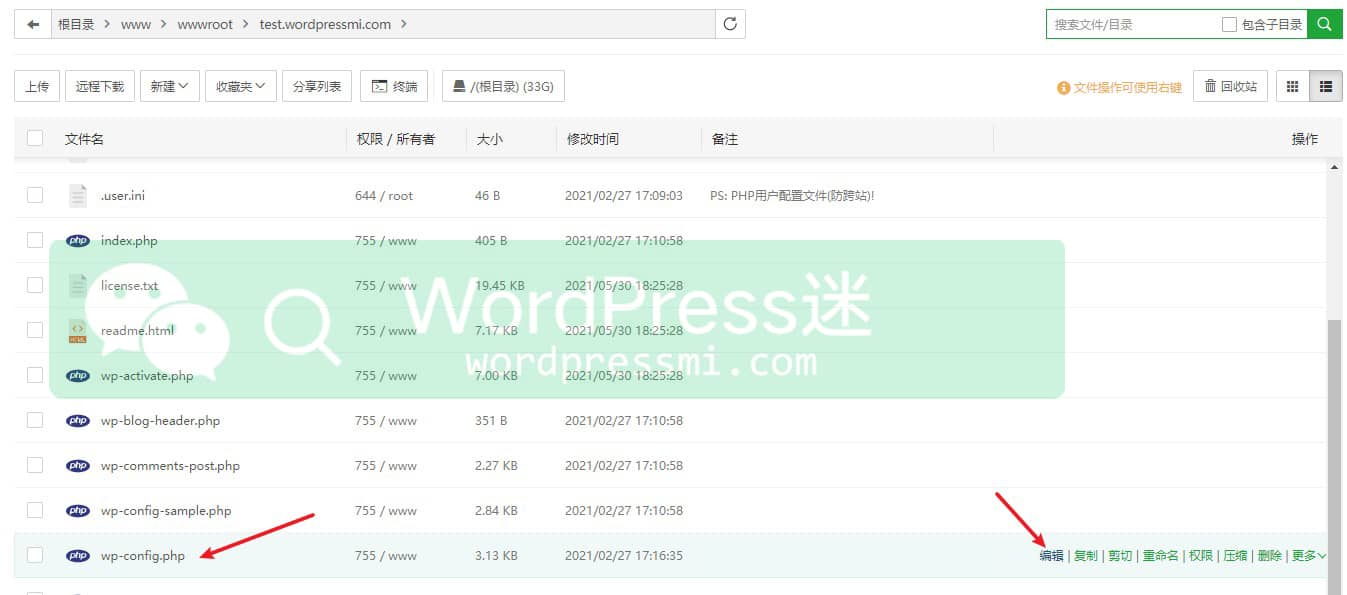This screenshot has width=1347, height=595.
Task: Click the 上传 (Upload) button
Action: tap(37, 87)
